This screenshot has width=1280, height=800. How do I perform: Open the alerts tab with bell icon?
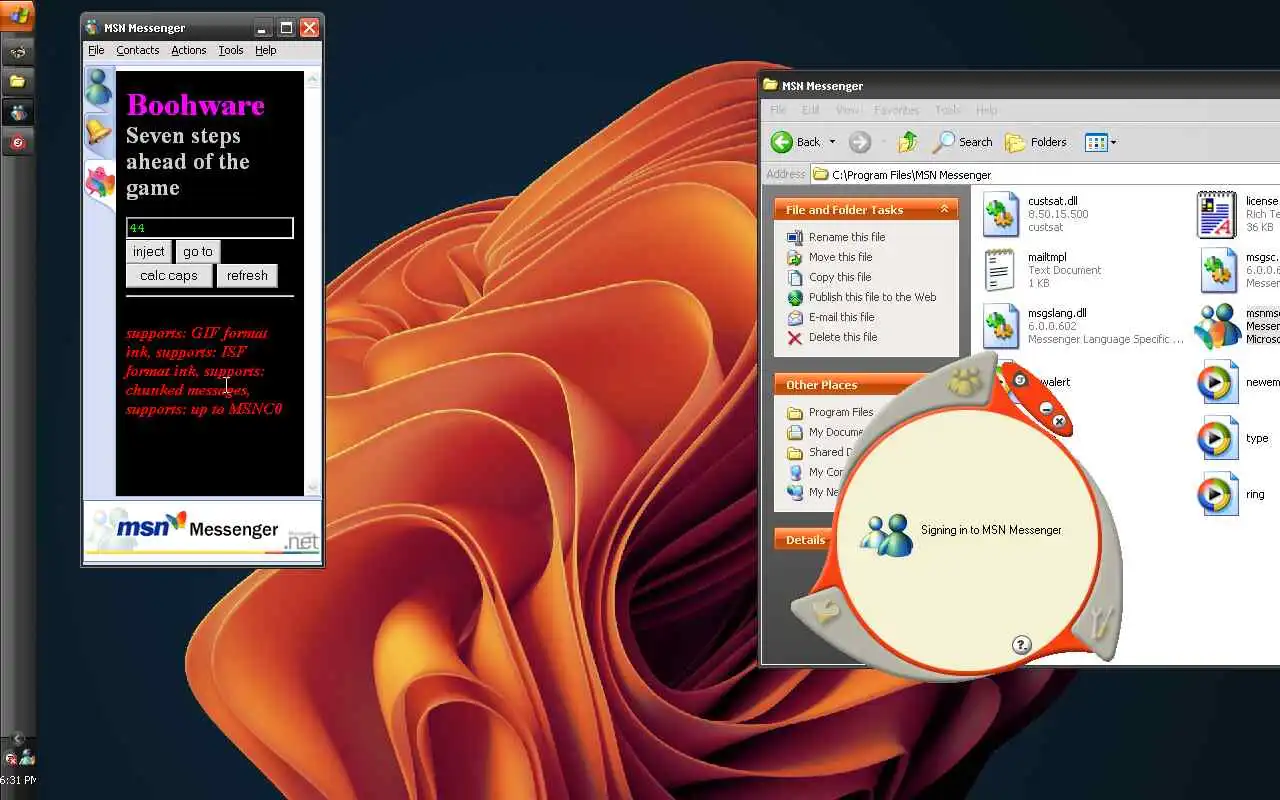point(98,131)
